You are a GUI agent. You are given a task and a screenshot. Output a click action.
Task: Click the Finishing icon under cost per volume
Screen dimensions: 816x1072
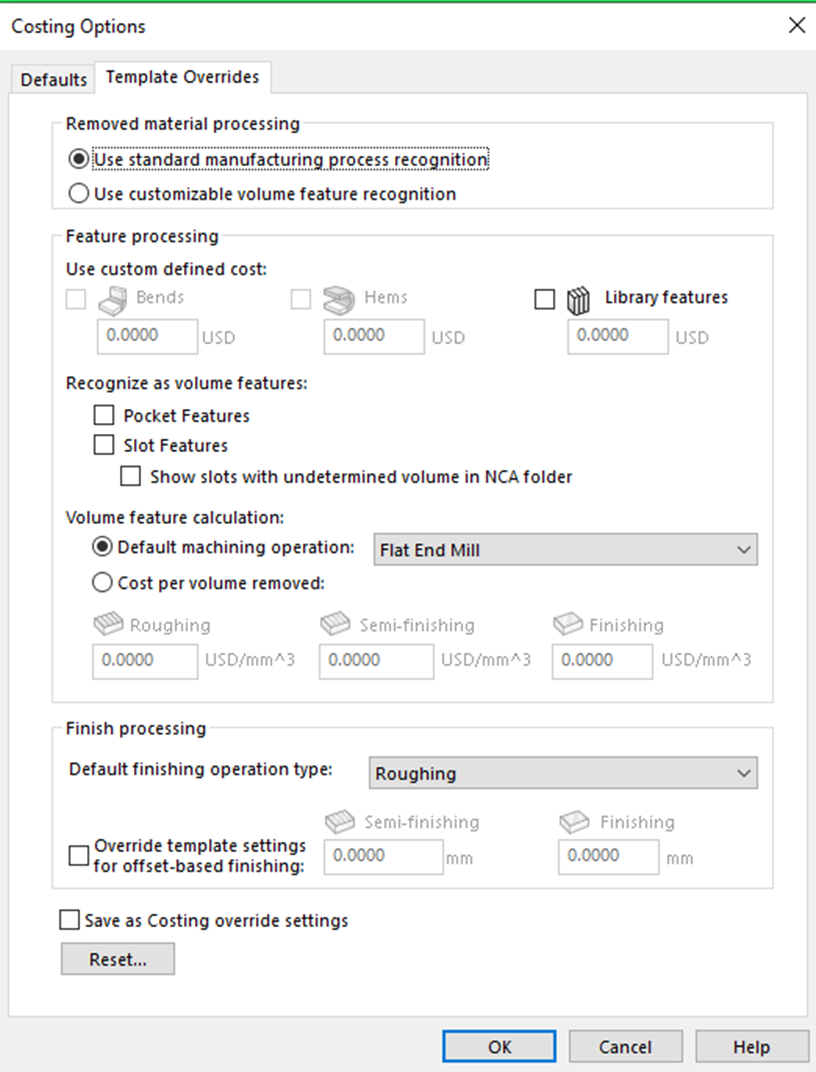(x=568, y=624)
